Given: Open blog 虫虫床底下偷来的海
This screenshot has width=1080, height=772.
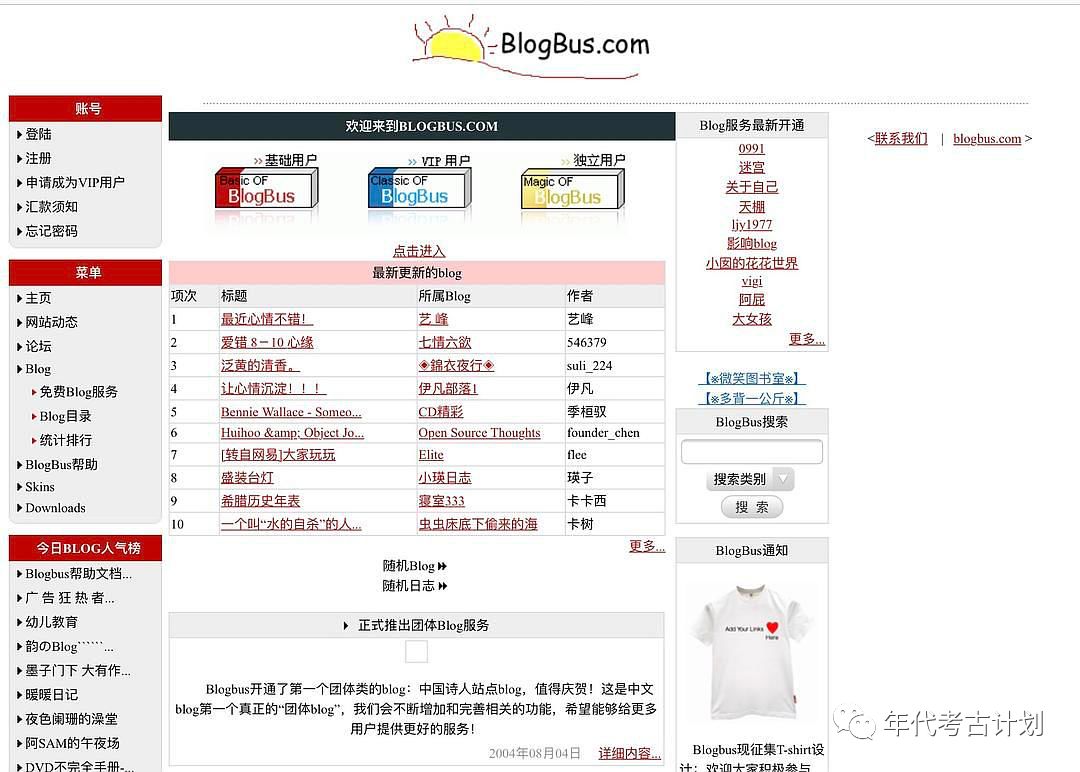Looking at the screenshot, I should point(477,524).
